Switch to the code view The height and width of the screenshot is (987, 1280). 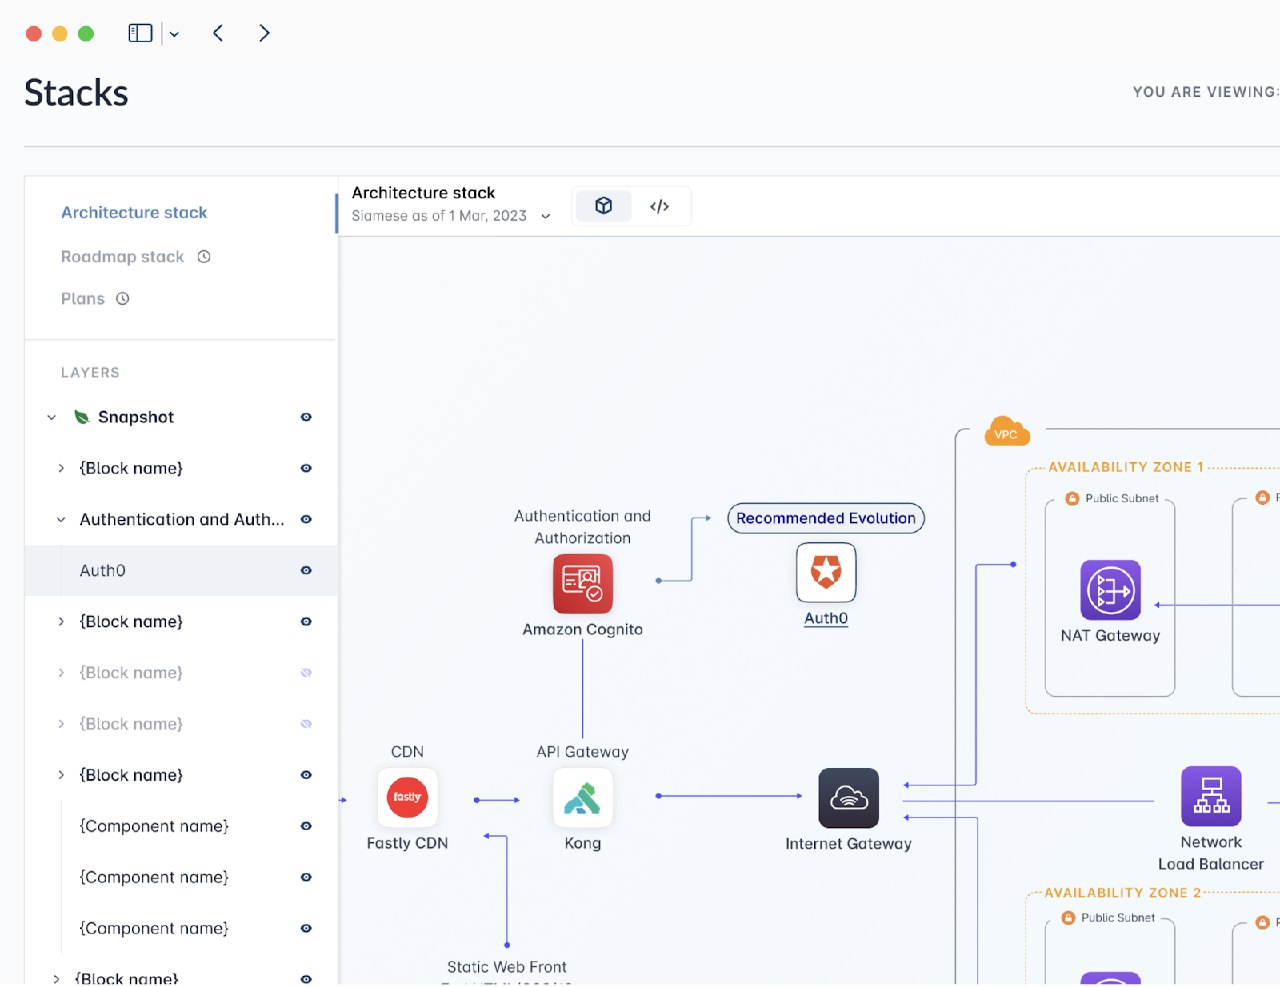pyautogui.click(x=659, y=206)
